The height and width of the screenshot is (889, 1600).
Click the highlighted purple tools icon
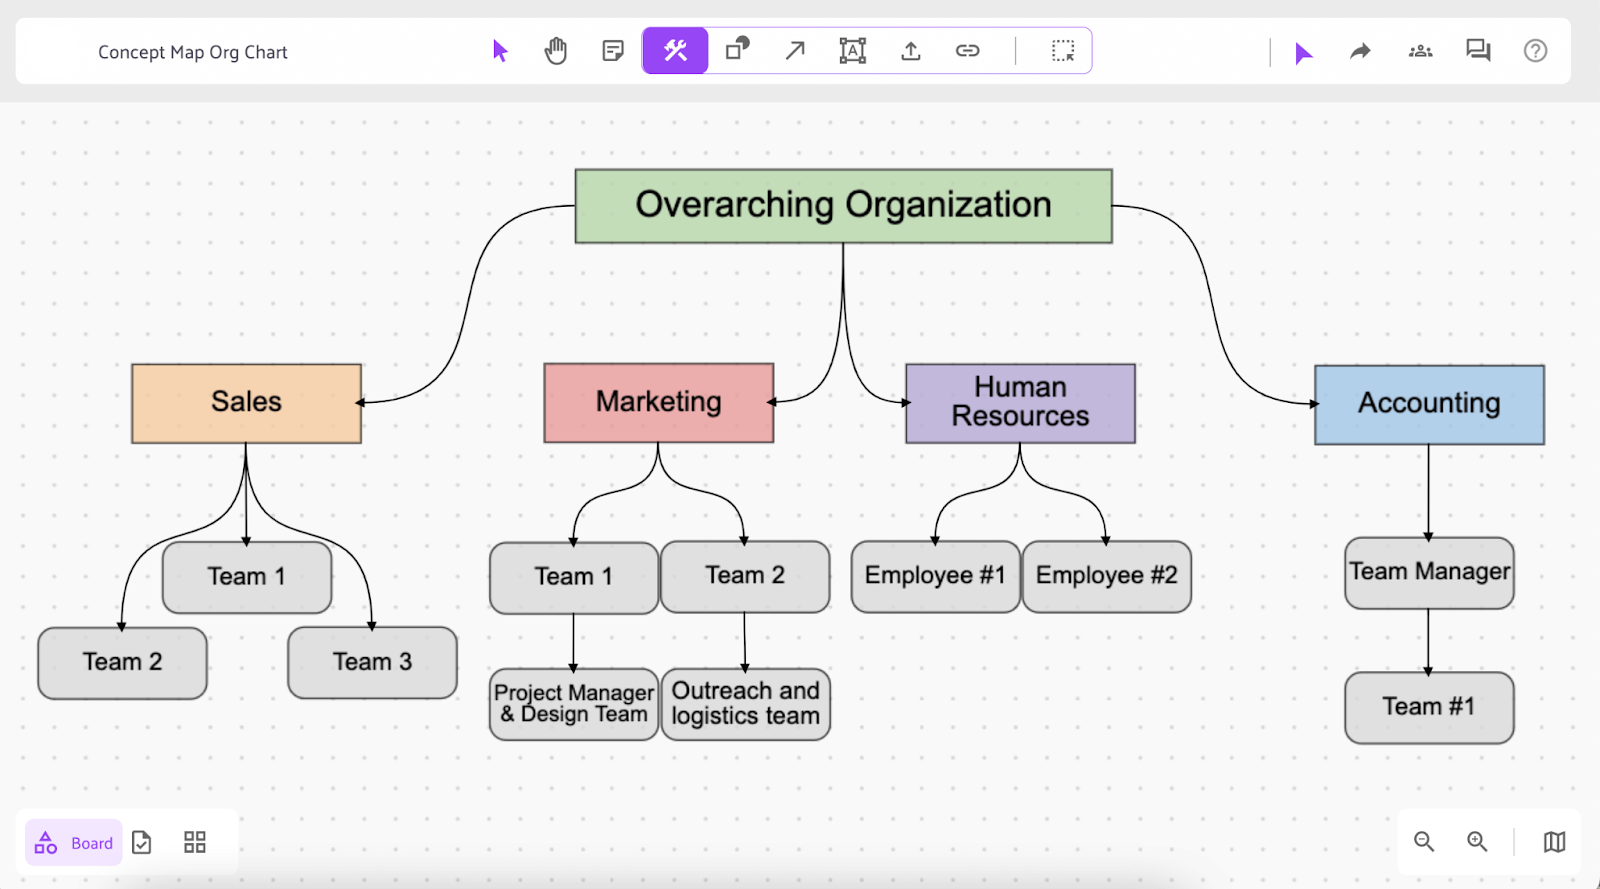point(675,50)
